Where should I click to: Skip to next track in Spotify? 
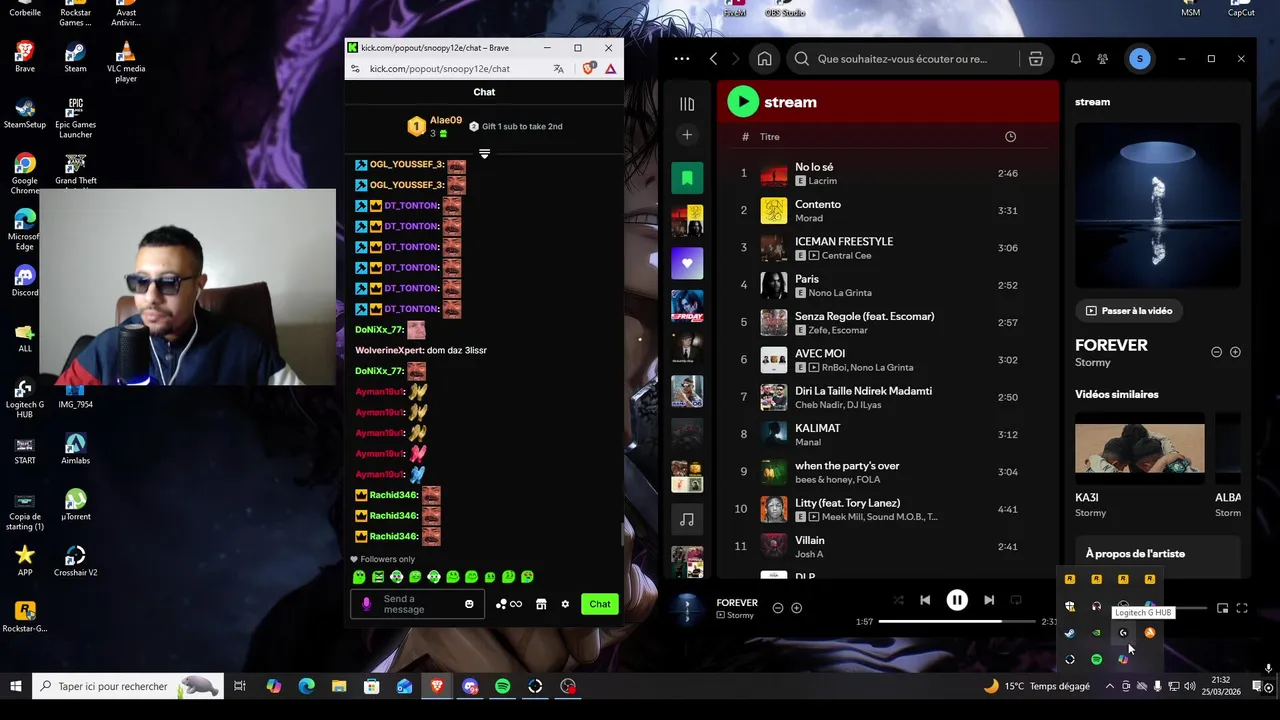[989, 600]
